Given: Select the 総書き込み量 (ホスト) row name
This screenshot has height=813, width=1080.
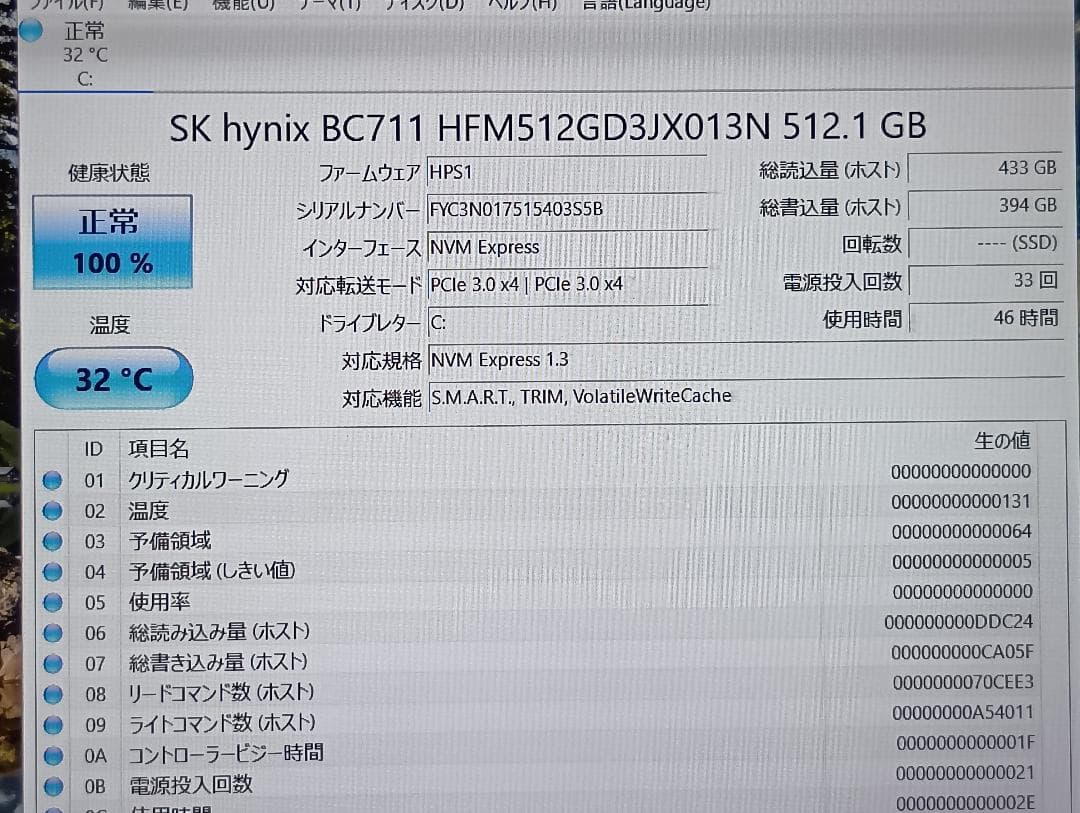Looking at the screenshot, I should coord(218,663).
